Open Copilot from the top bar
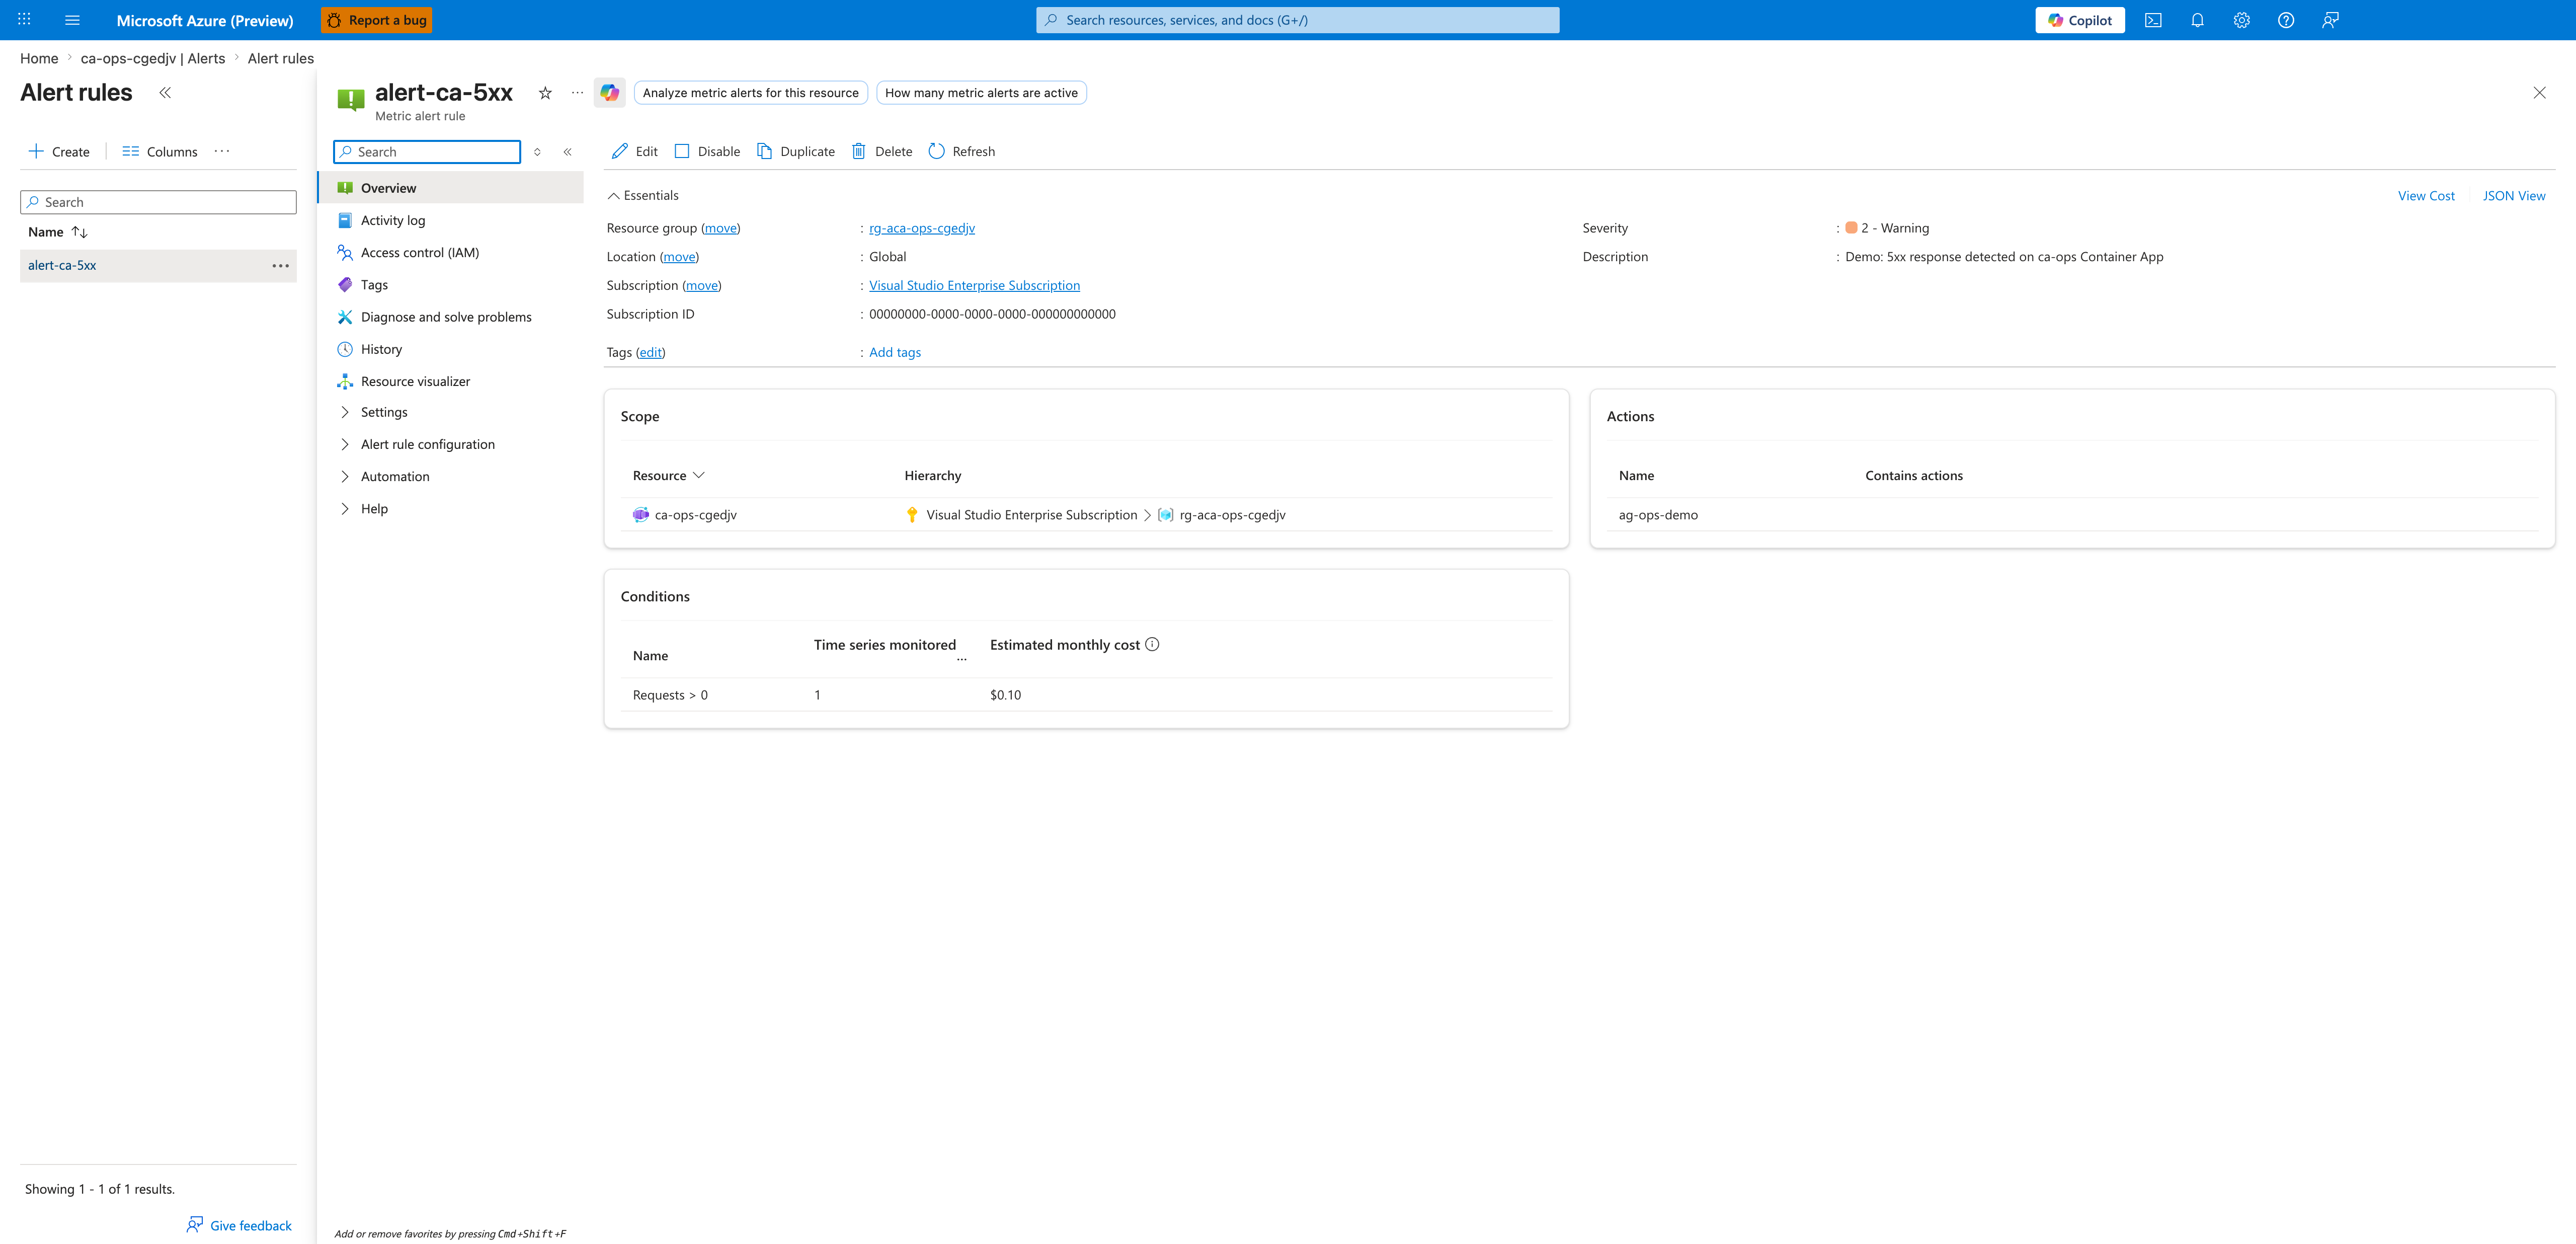The height and width of the screenshot is (1244, 2576). click(x=2079, y=20)
